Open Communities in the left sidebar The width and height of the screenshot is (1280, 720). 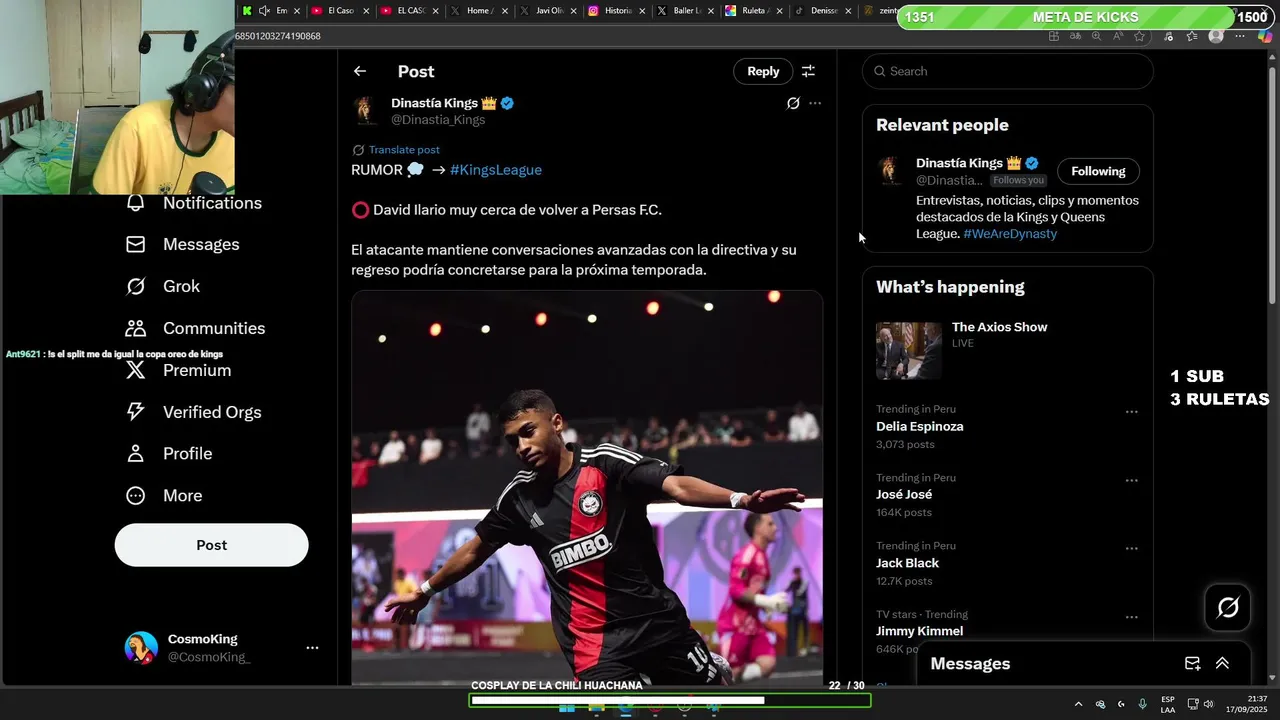[195, 328]
